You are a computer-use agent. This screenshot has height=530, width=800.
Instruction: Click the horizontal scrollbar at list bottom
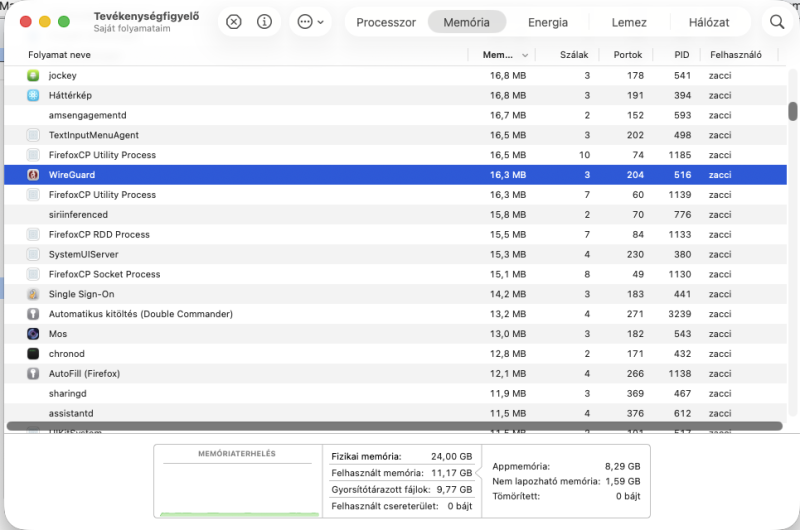pos(394,426)
